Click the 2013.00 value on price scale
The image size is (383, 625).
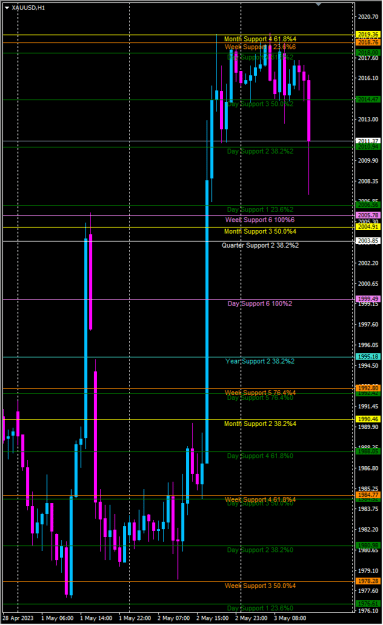click(x=368, y=119)
